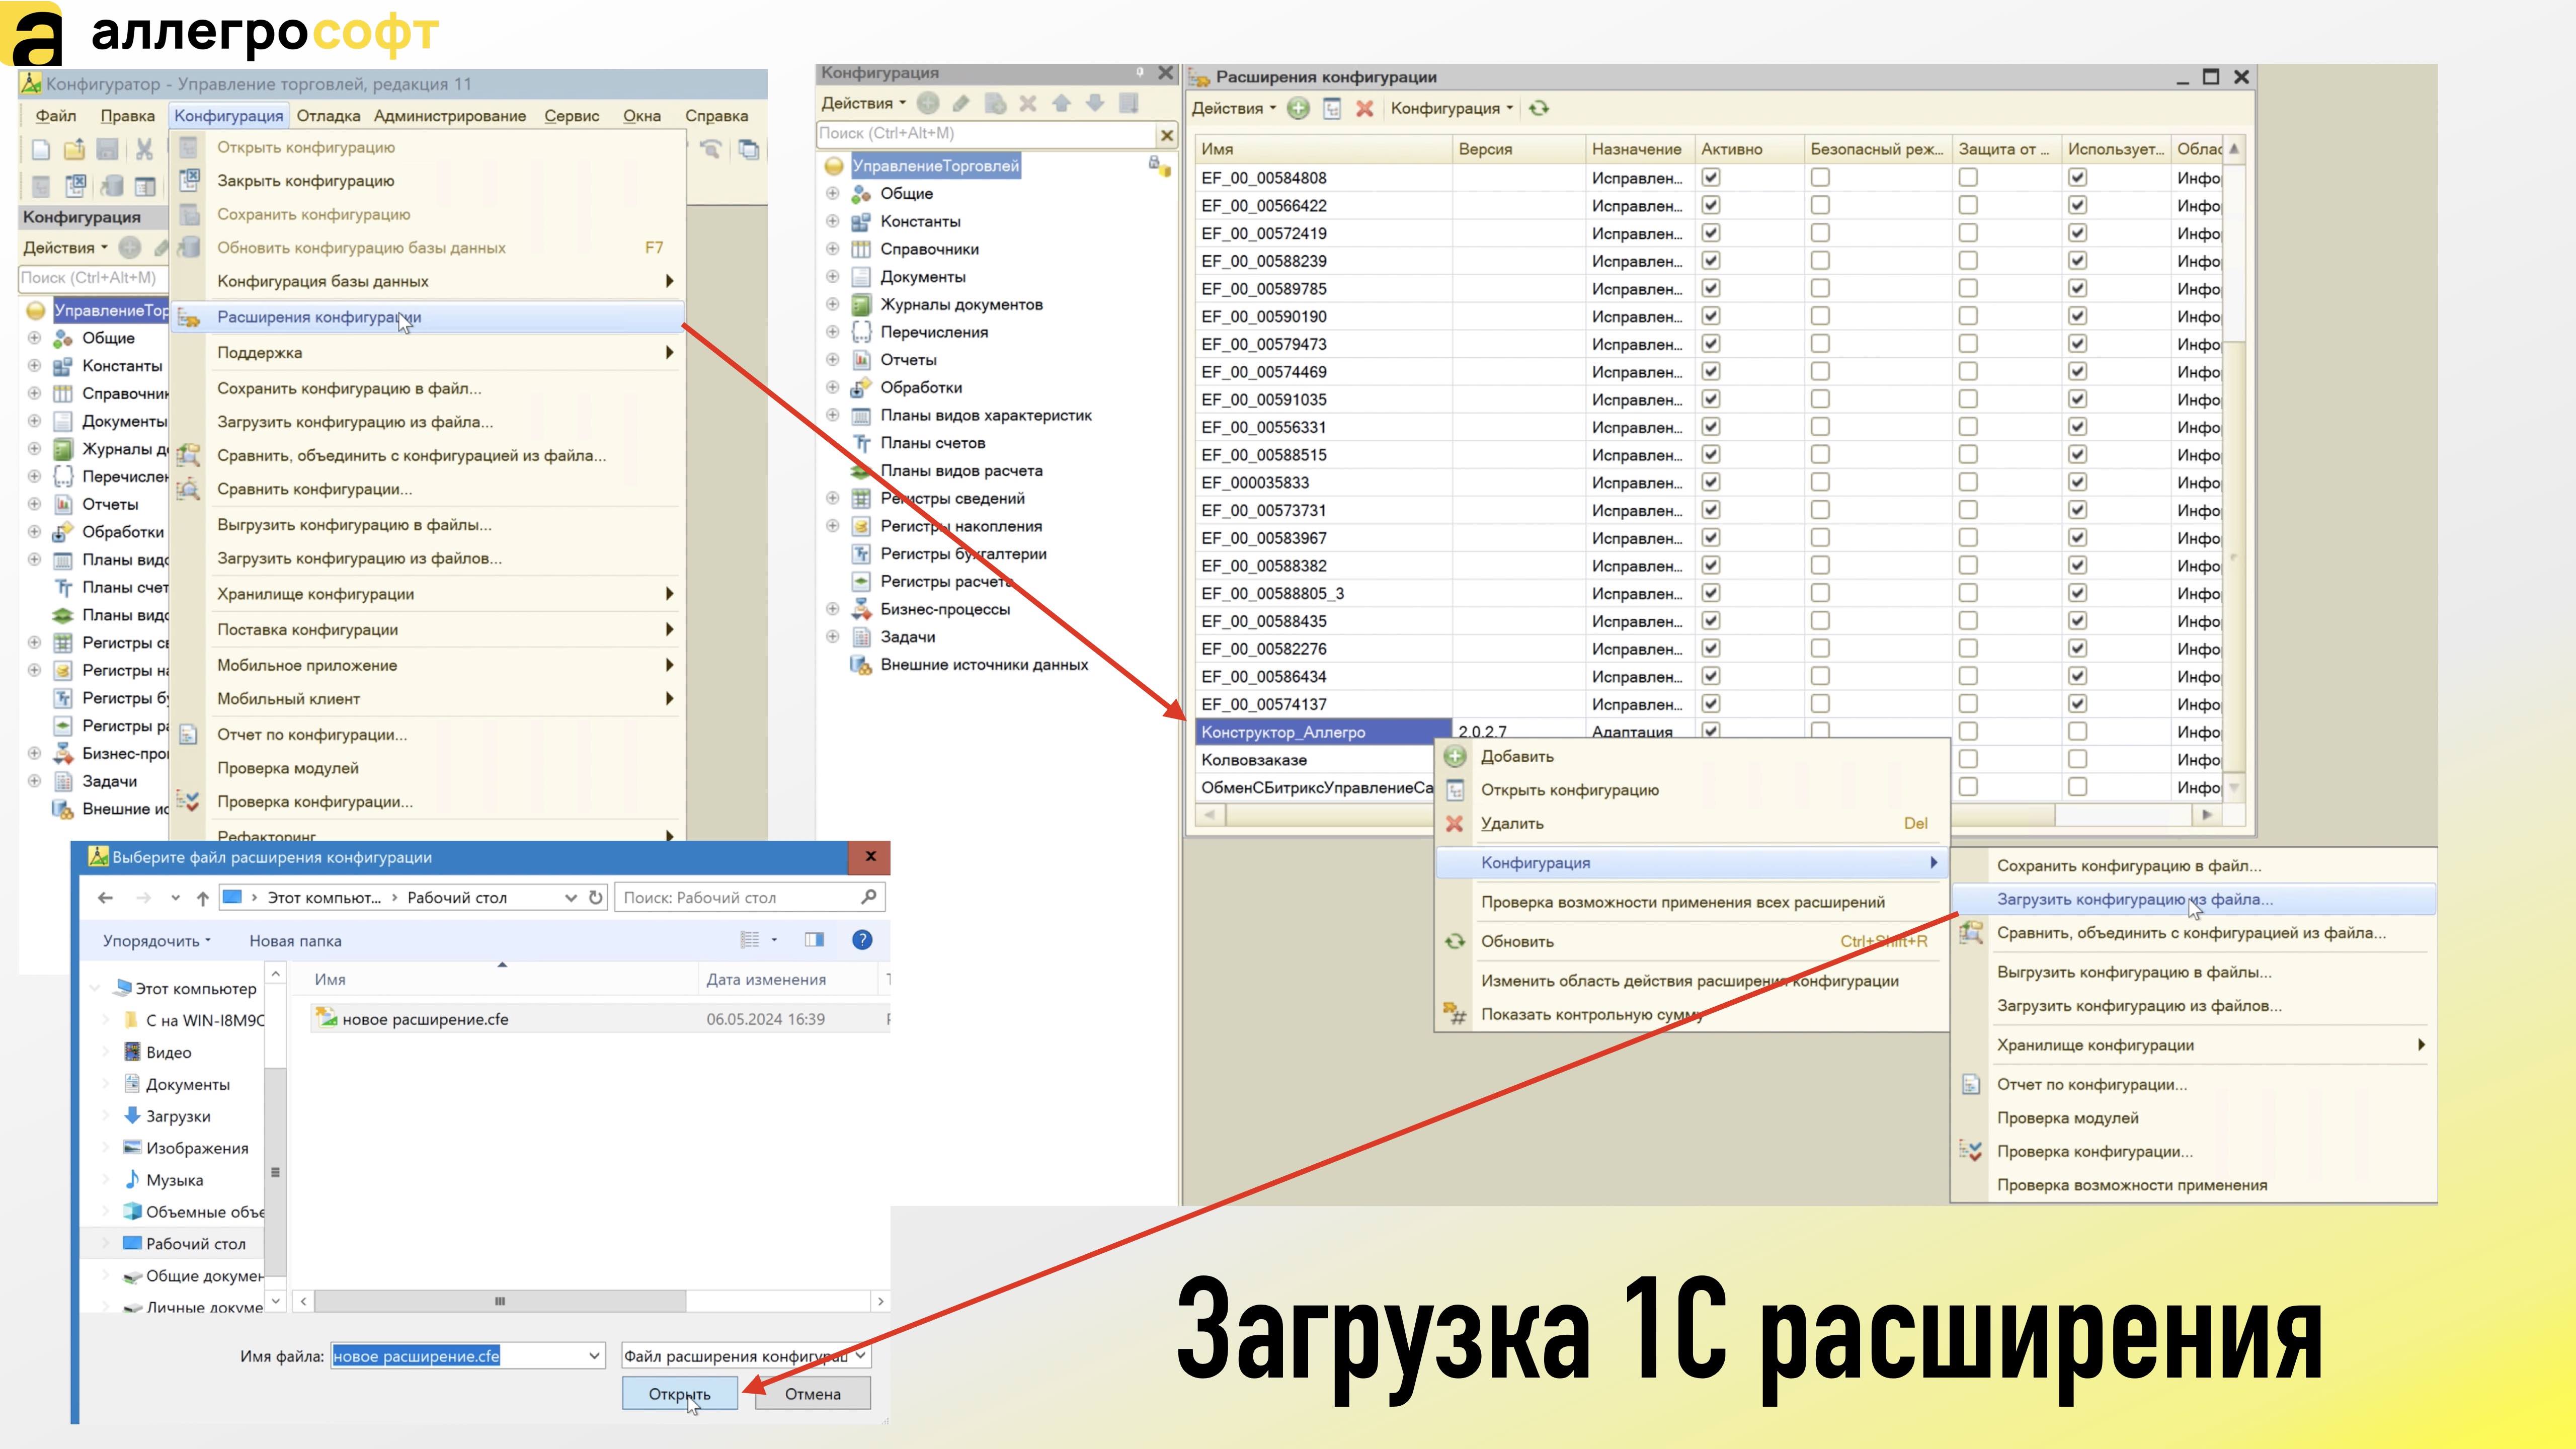2576x1449 pixels.
Task: Click the Отмена button in file dialog
Action: point(813,1394)
